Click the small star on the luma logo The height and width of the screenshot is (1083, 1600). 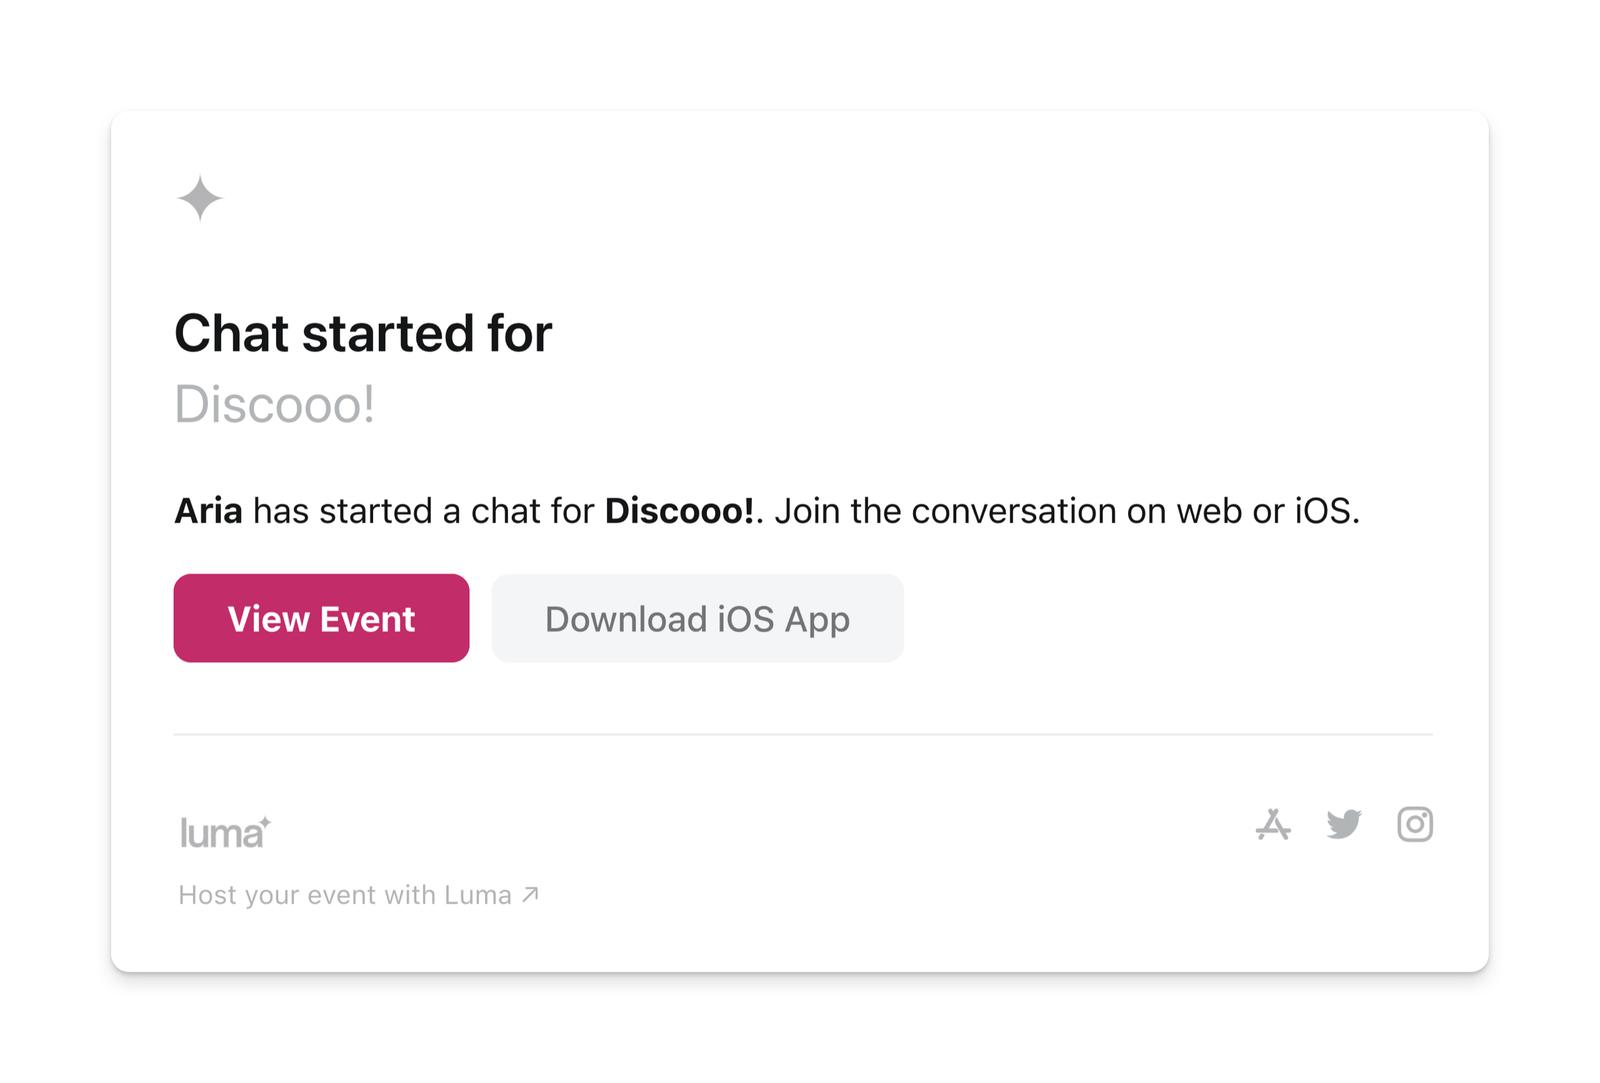point(265,821)
